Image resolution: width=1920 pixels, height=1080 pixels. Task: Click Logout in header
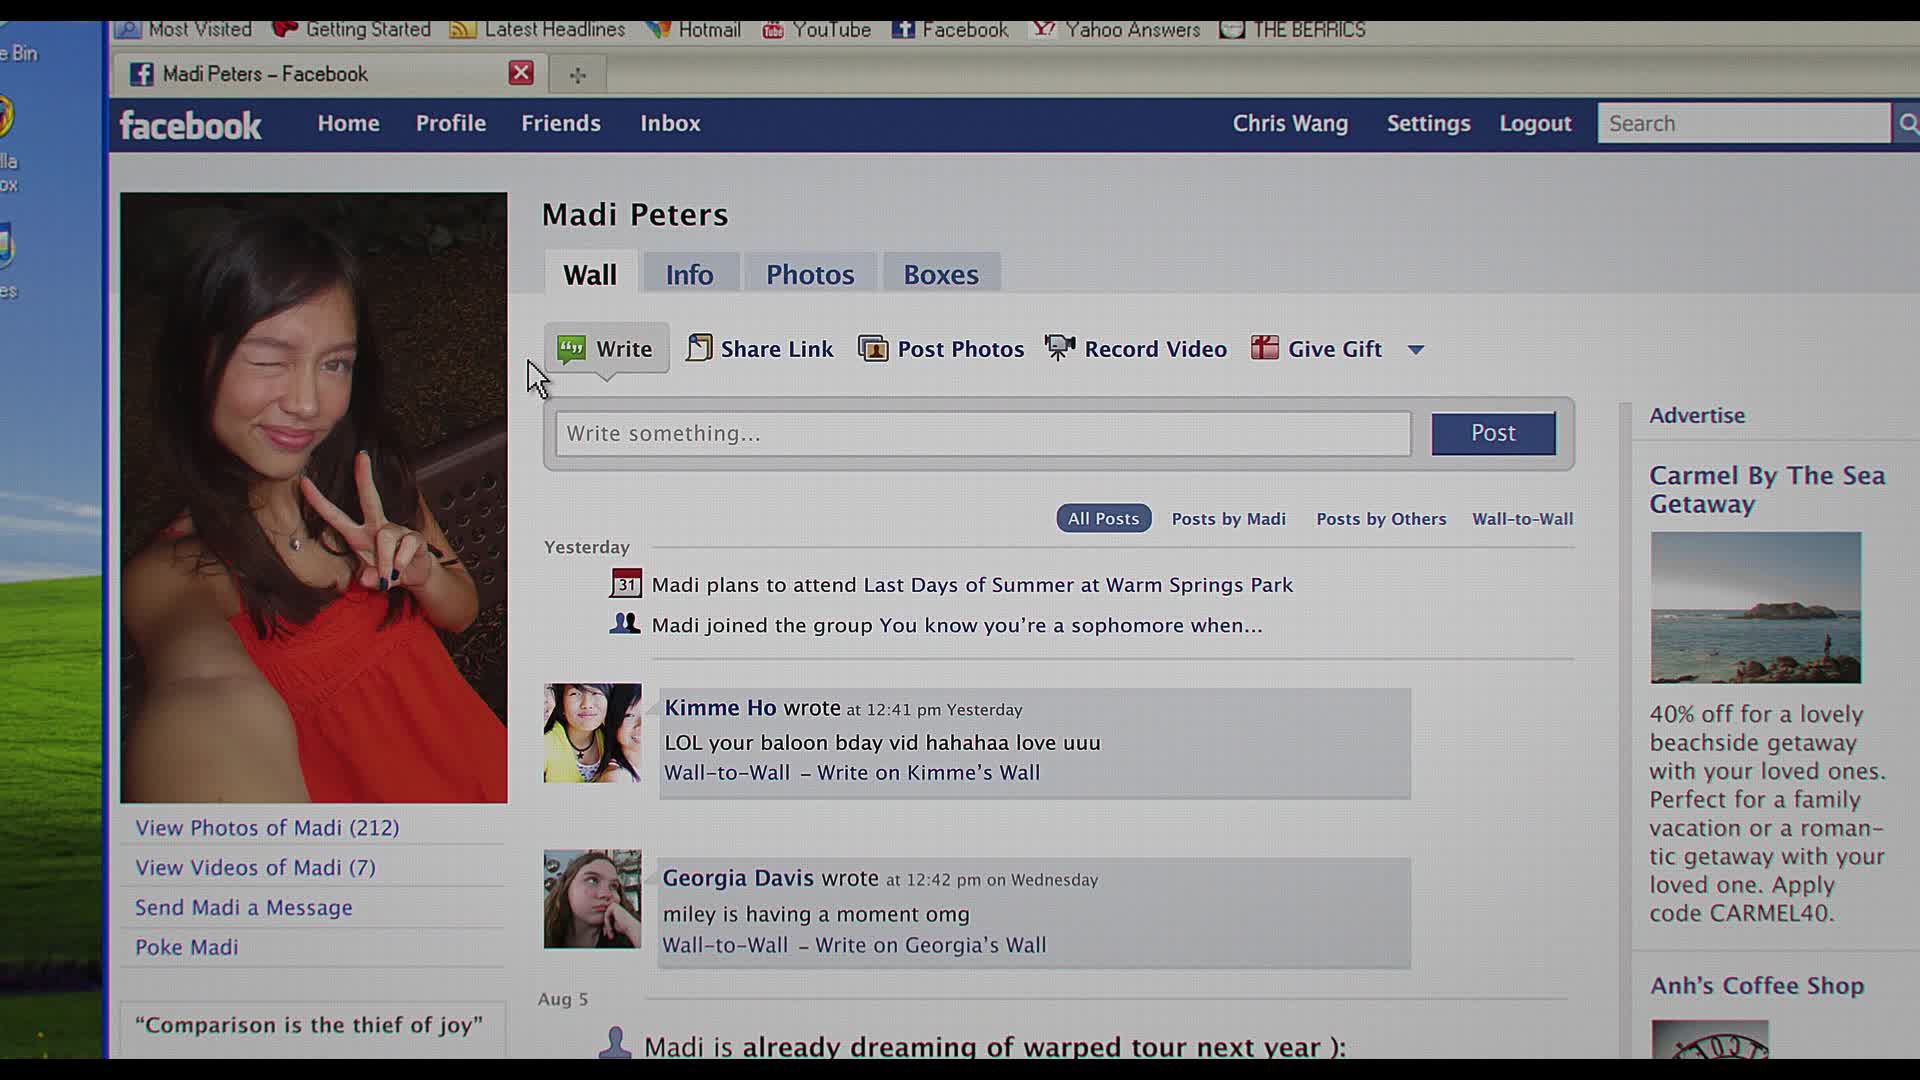(x=1535, y=123)
